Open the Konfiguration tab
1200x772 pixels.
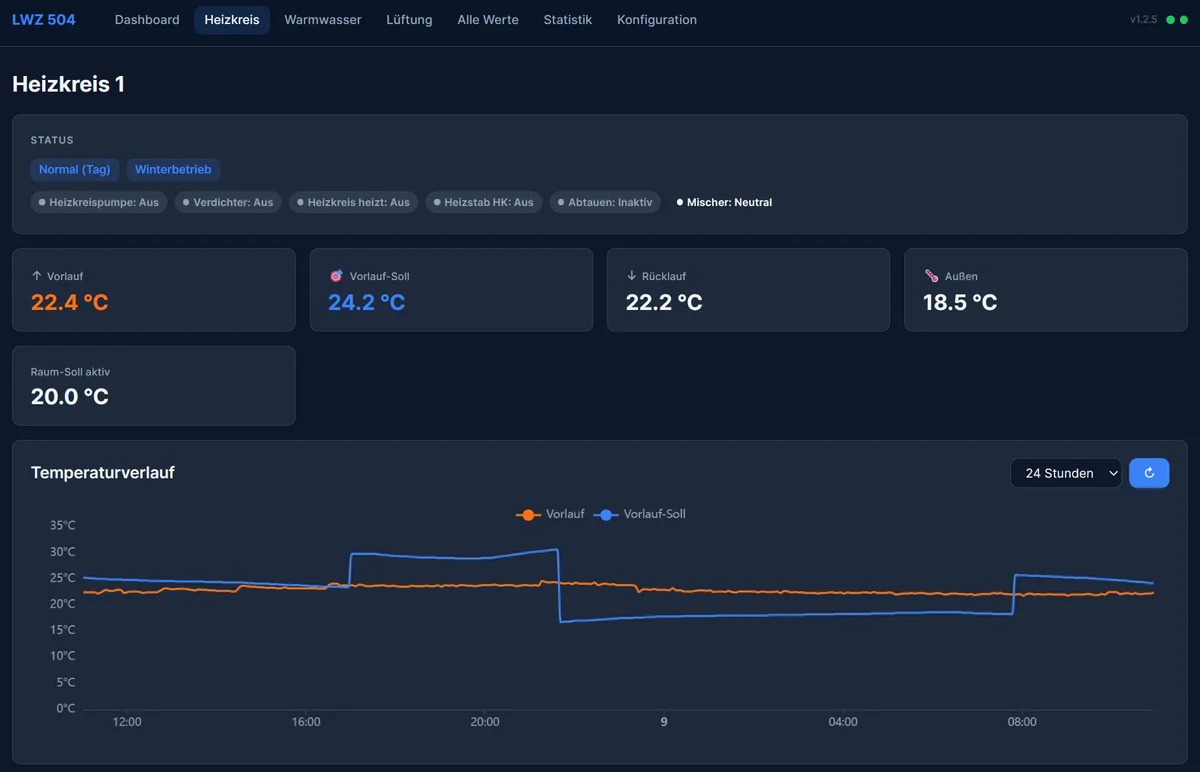coord(657,20)
